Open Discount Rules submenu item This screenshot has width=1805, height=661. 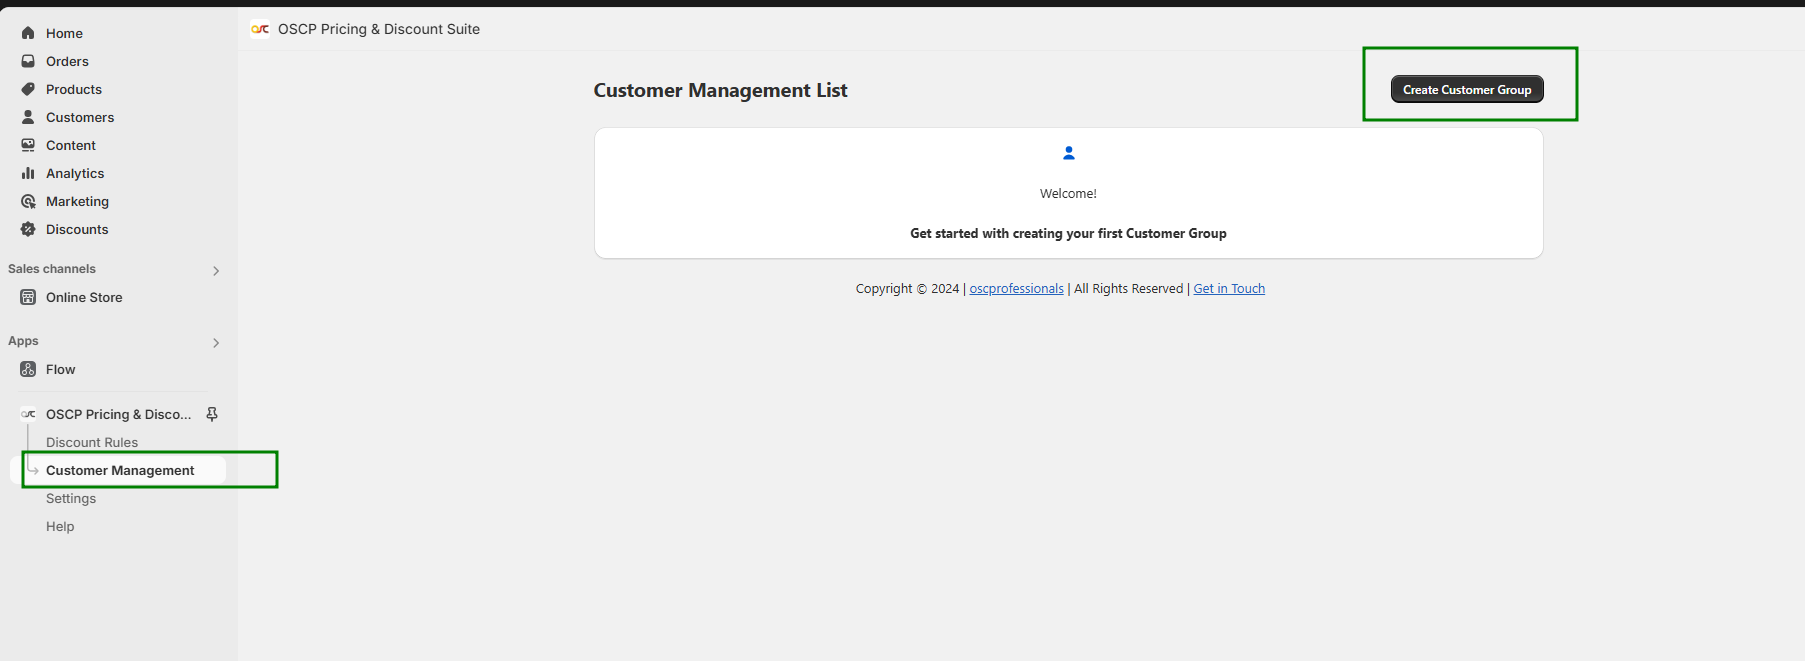[x=92, y=442]
